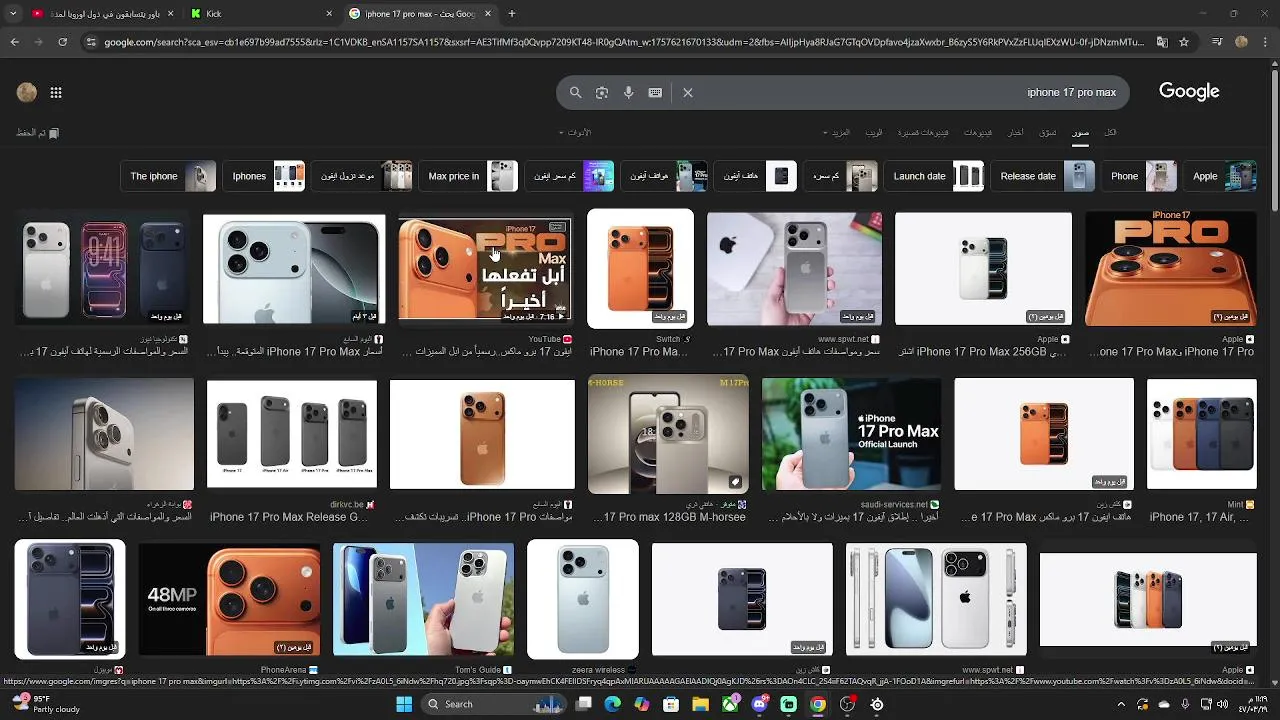Open Google Lens image search icon
1280x720 pixels.
602,92
